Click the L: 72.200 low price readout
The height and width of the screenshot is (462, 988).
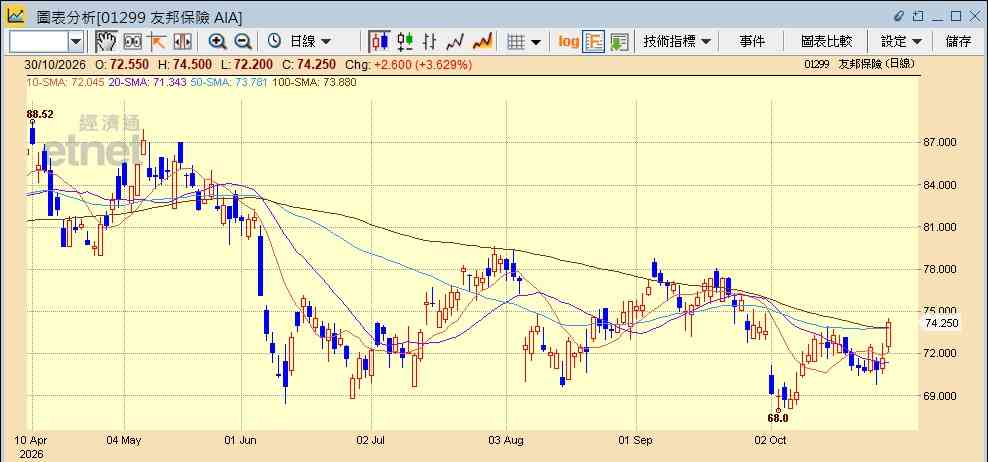246,64
